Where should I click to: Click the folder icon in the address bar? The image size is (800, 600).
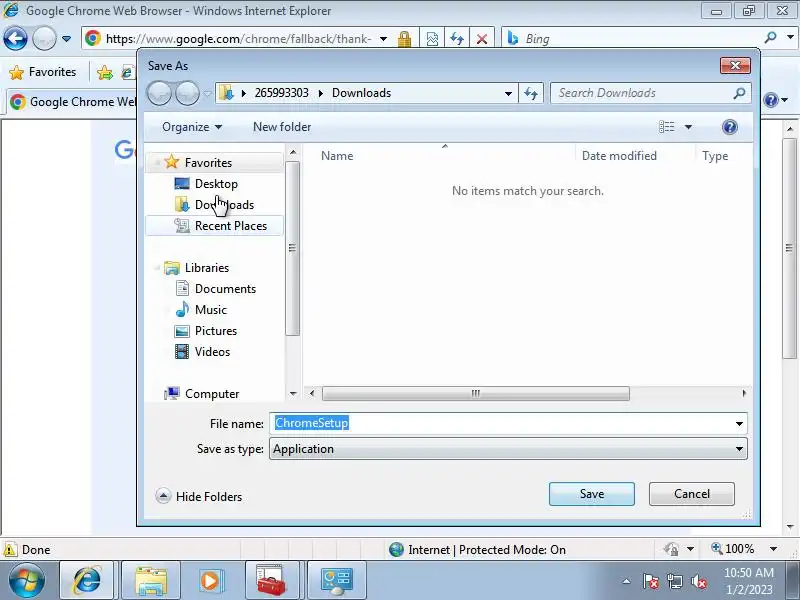pos(226,93)
